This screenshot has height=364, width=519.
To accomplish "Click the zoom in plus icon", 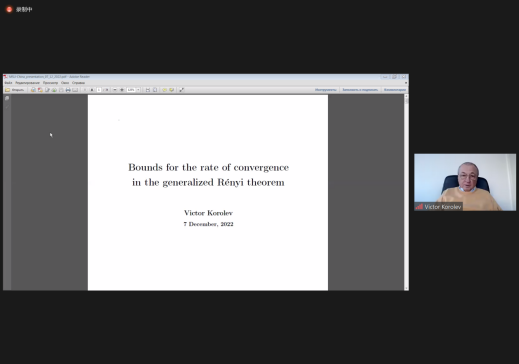I will pos(122,90).
